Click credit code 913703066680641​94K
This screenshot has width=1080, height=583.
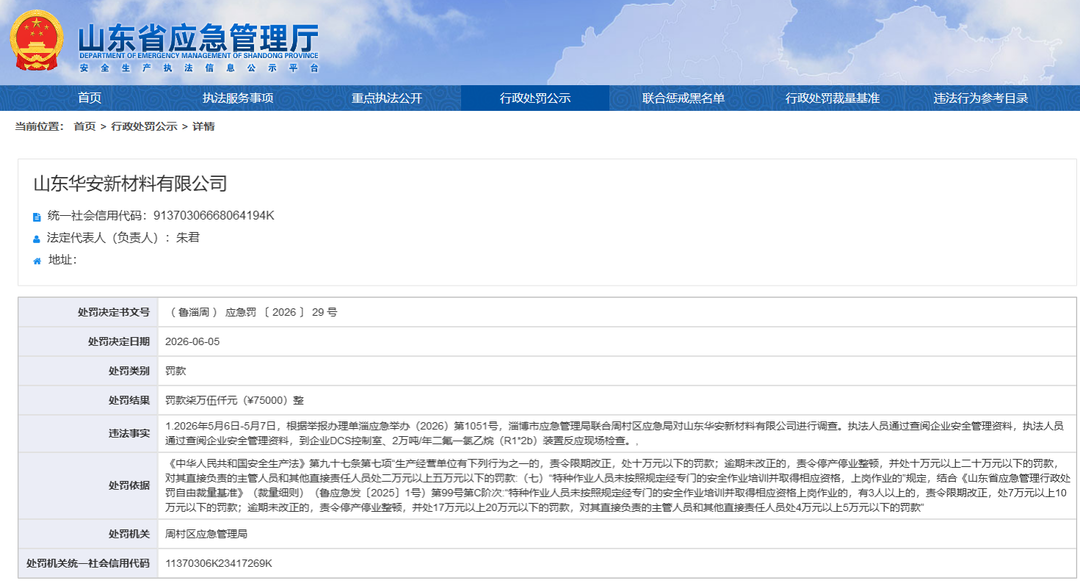(214, 216)
